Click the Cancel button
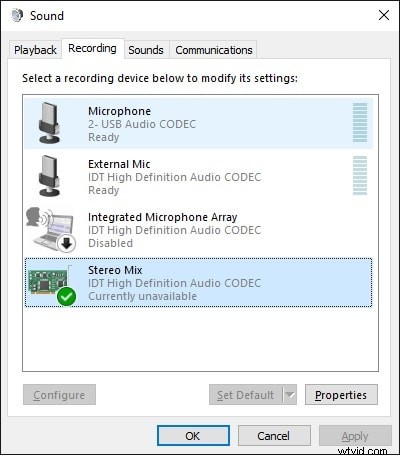Image resolution: width=407 pixels, height=461 pixels. click(274, 436)
